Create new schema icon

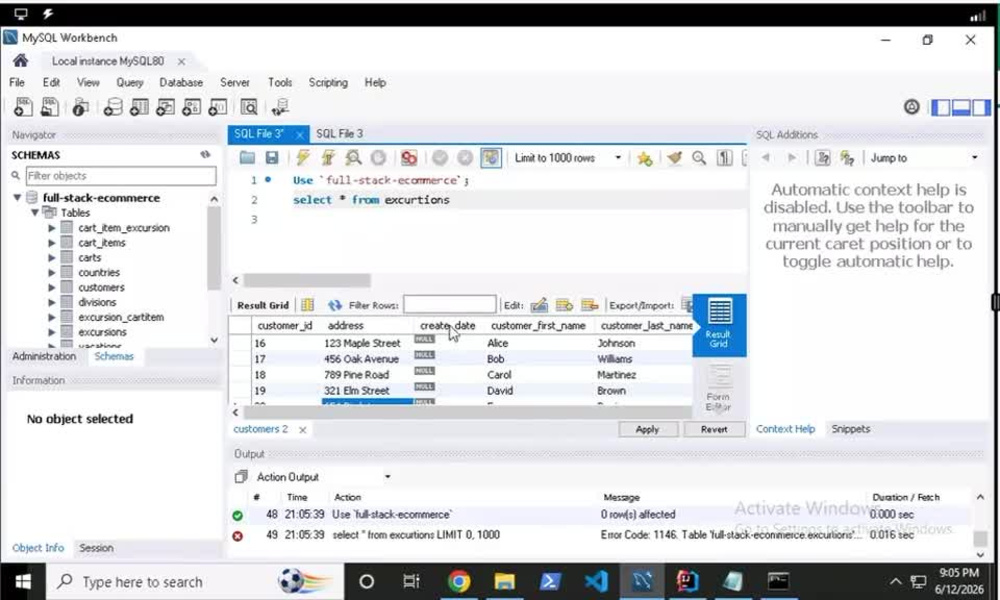click(x=113, y=107)
